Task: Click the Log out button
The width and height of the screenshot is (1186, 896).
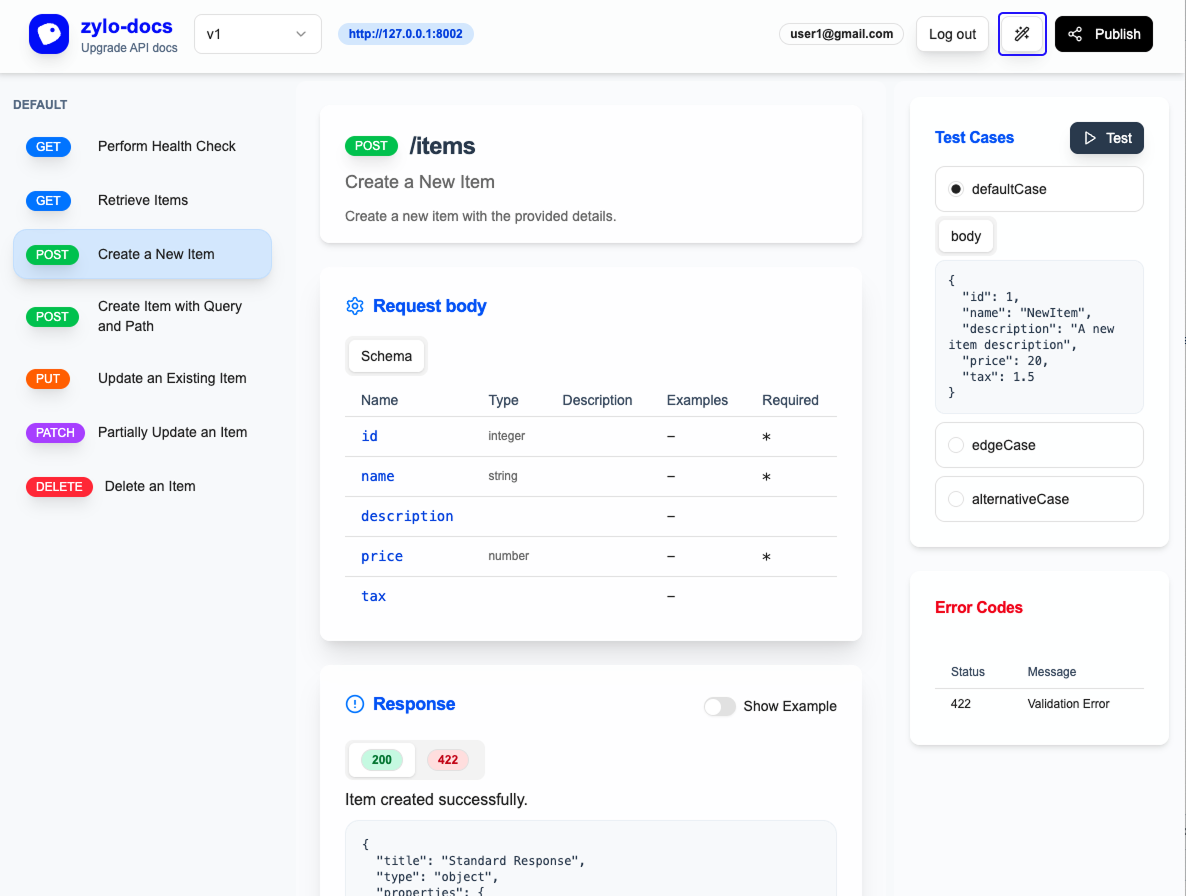Action: pyautogui.click(x=952, y=34)
